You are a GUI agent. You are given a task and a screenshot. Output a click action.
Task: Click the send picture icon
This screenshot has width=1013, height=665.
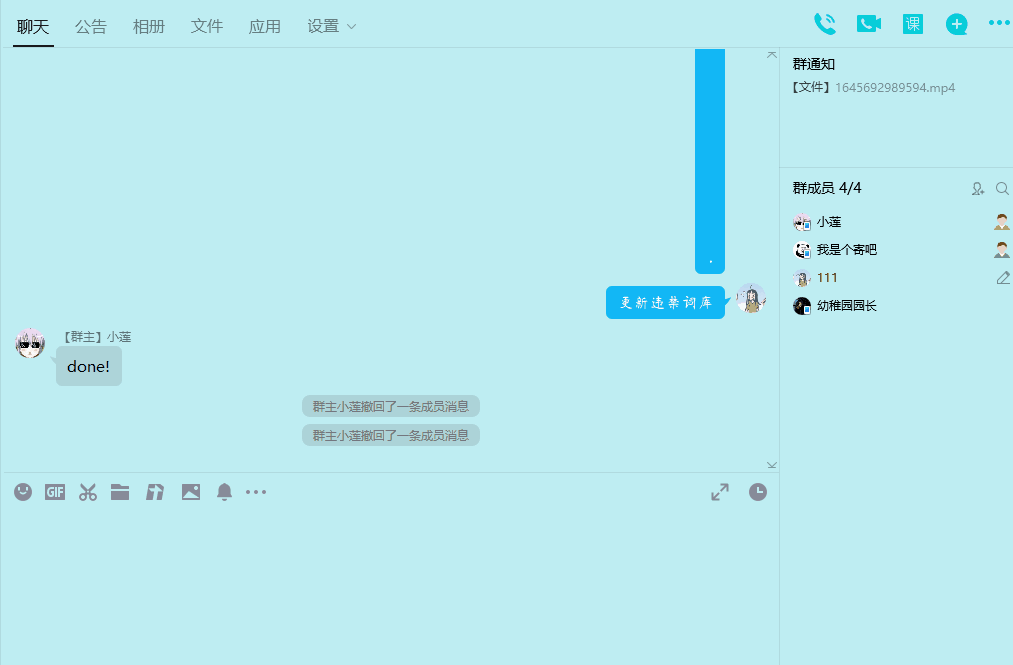191,492
